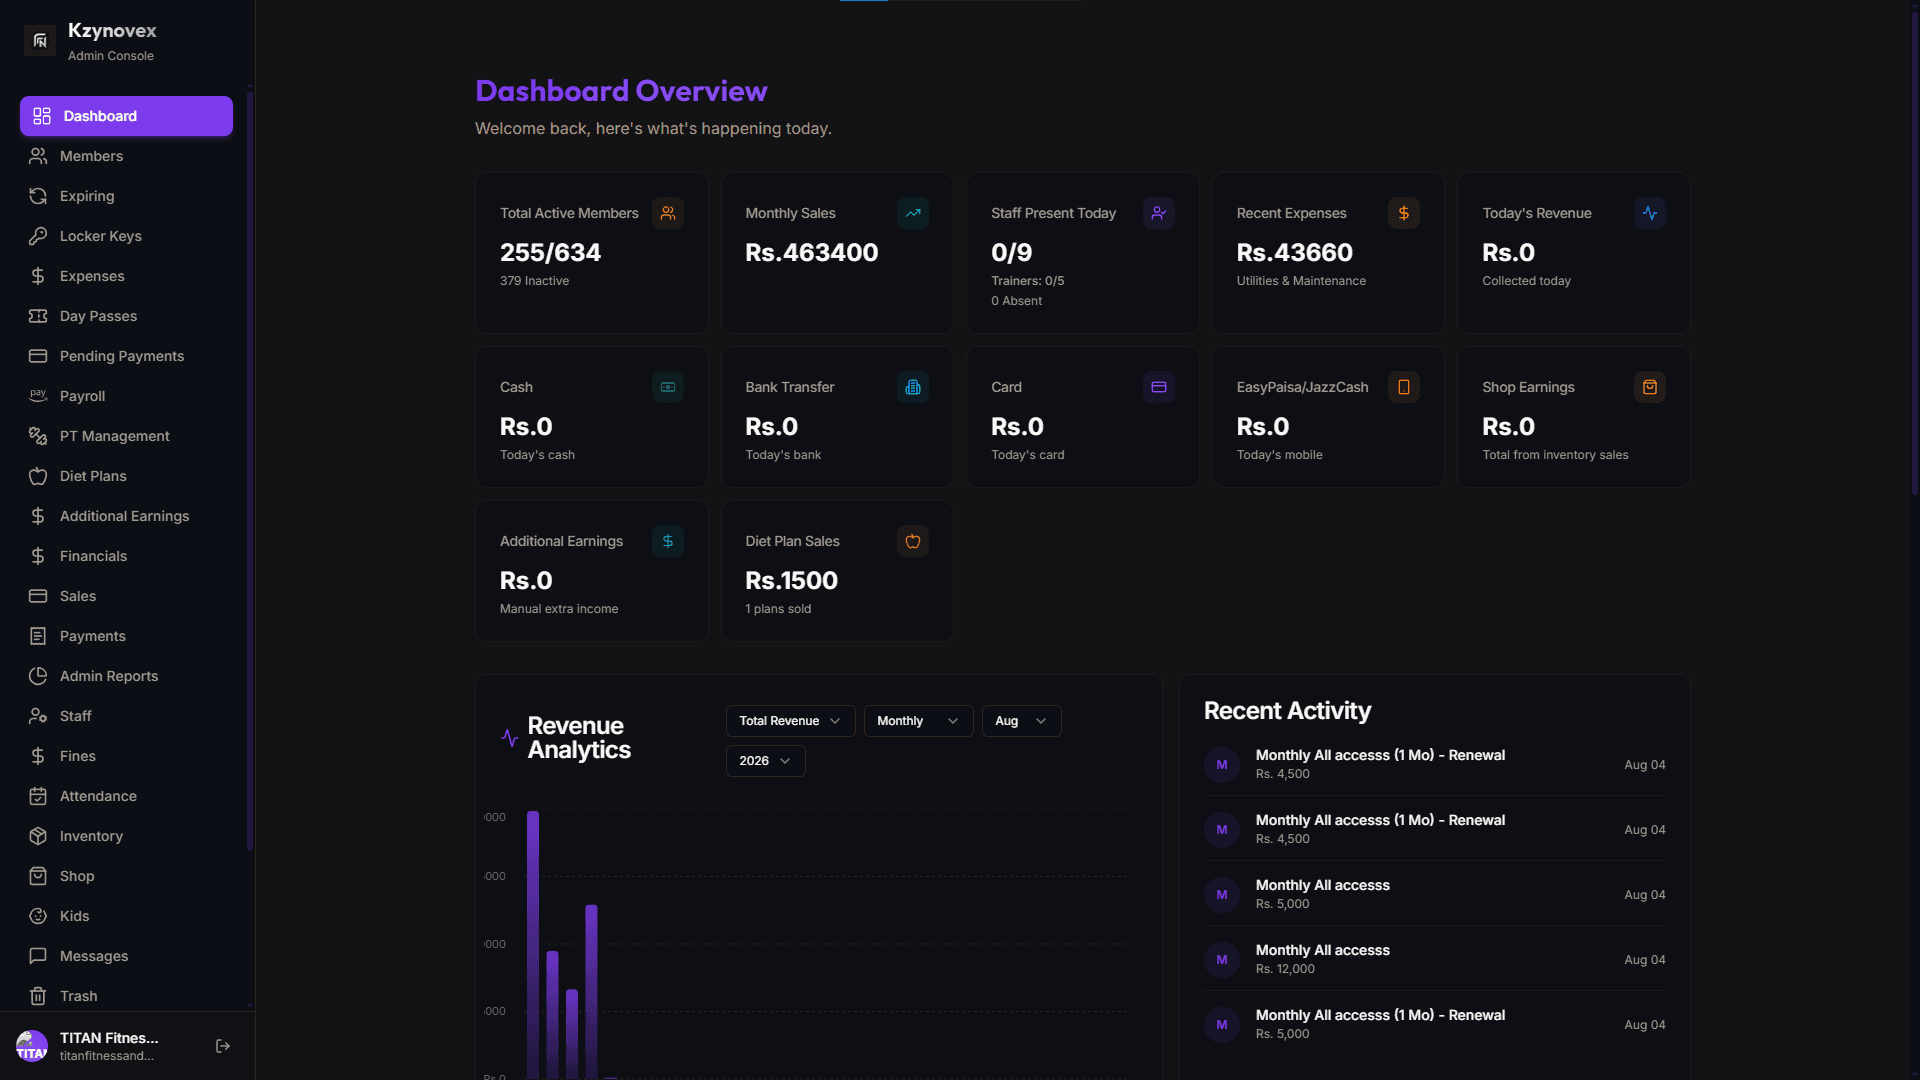
Task: Click the Recent Activity heading
Action: pyautogui.click(x=1287, y=711)
